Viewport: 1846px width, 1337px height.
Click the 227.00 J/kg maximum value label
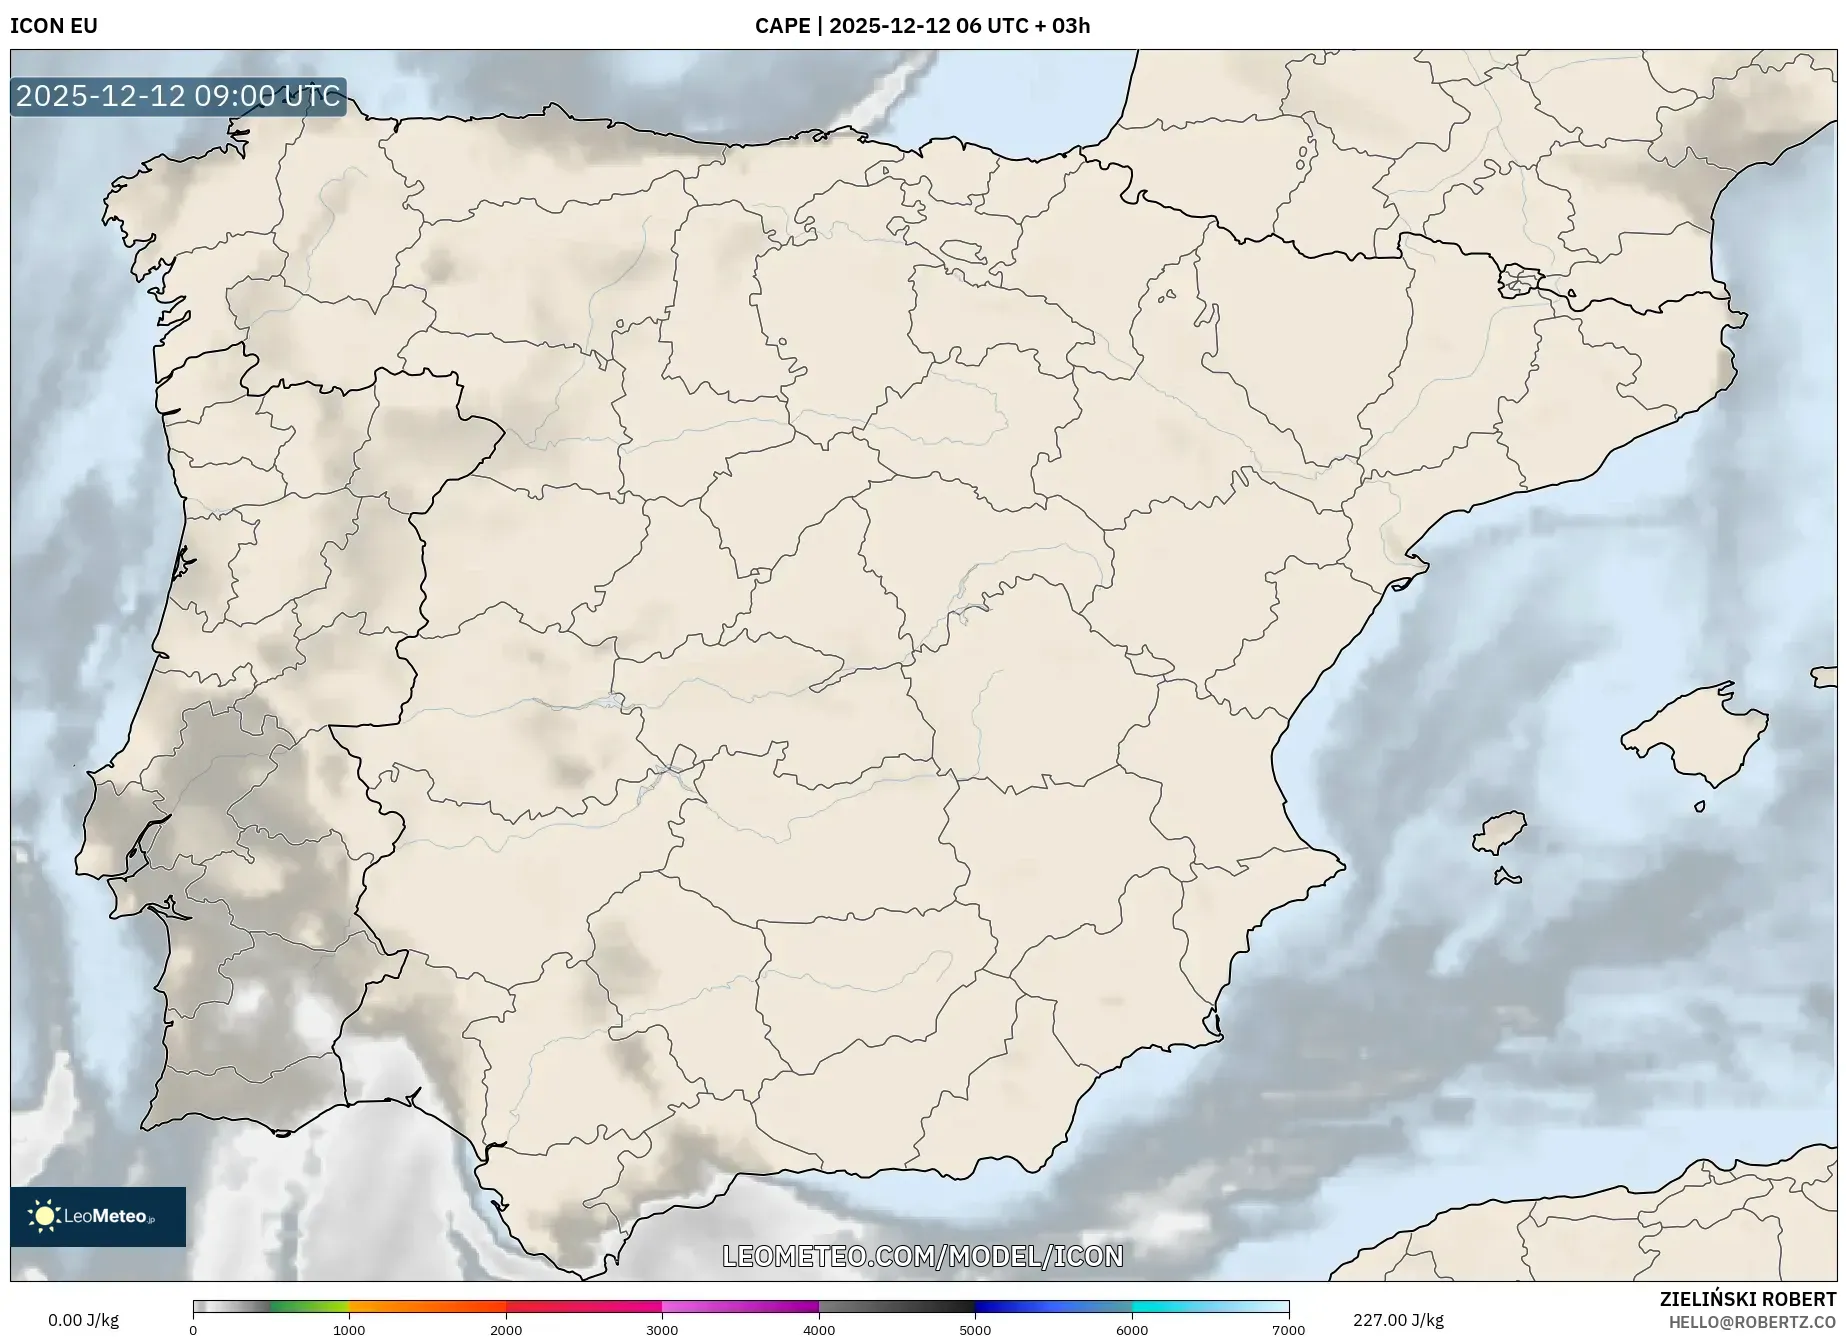tap(1398, 1320)
